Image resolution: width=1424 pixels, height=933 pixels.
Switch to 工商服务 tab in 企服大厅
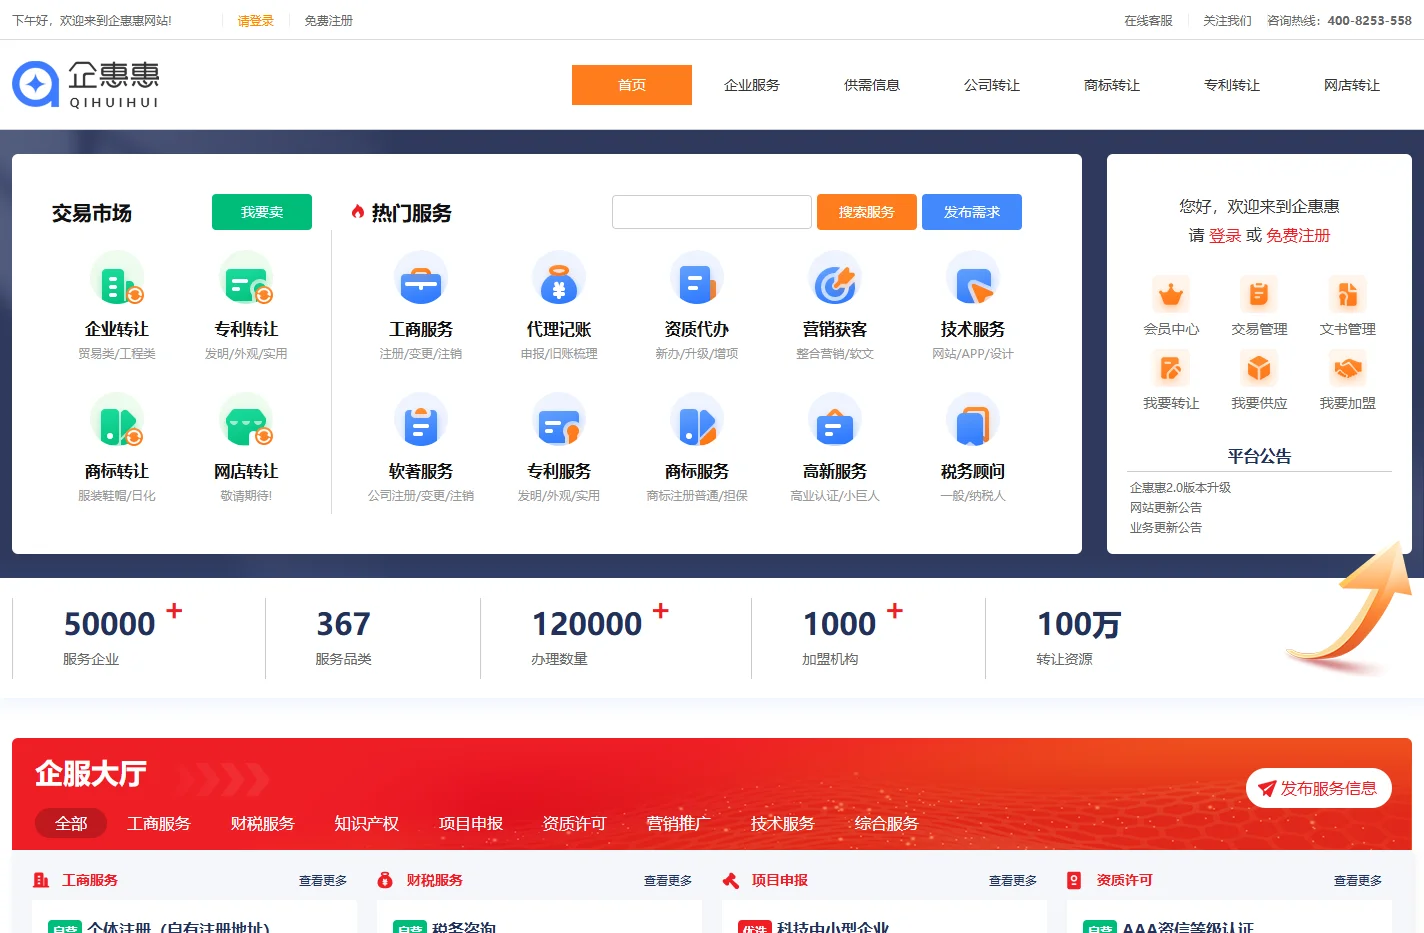(159, 823)
